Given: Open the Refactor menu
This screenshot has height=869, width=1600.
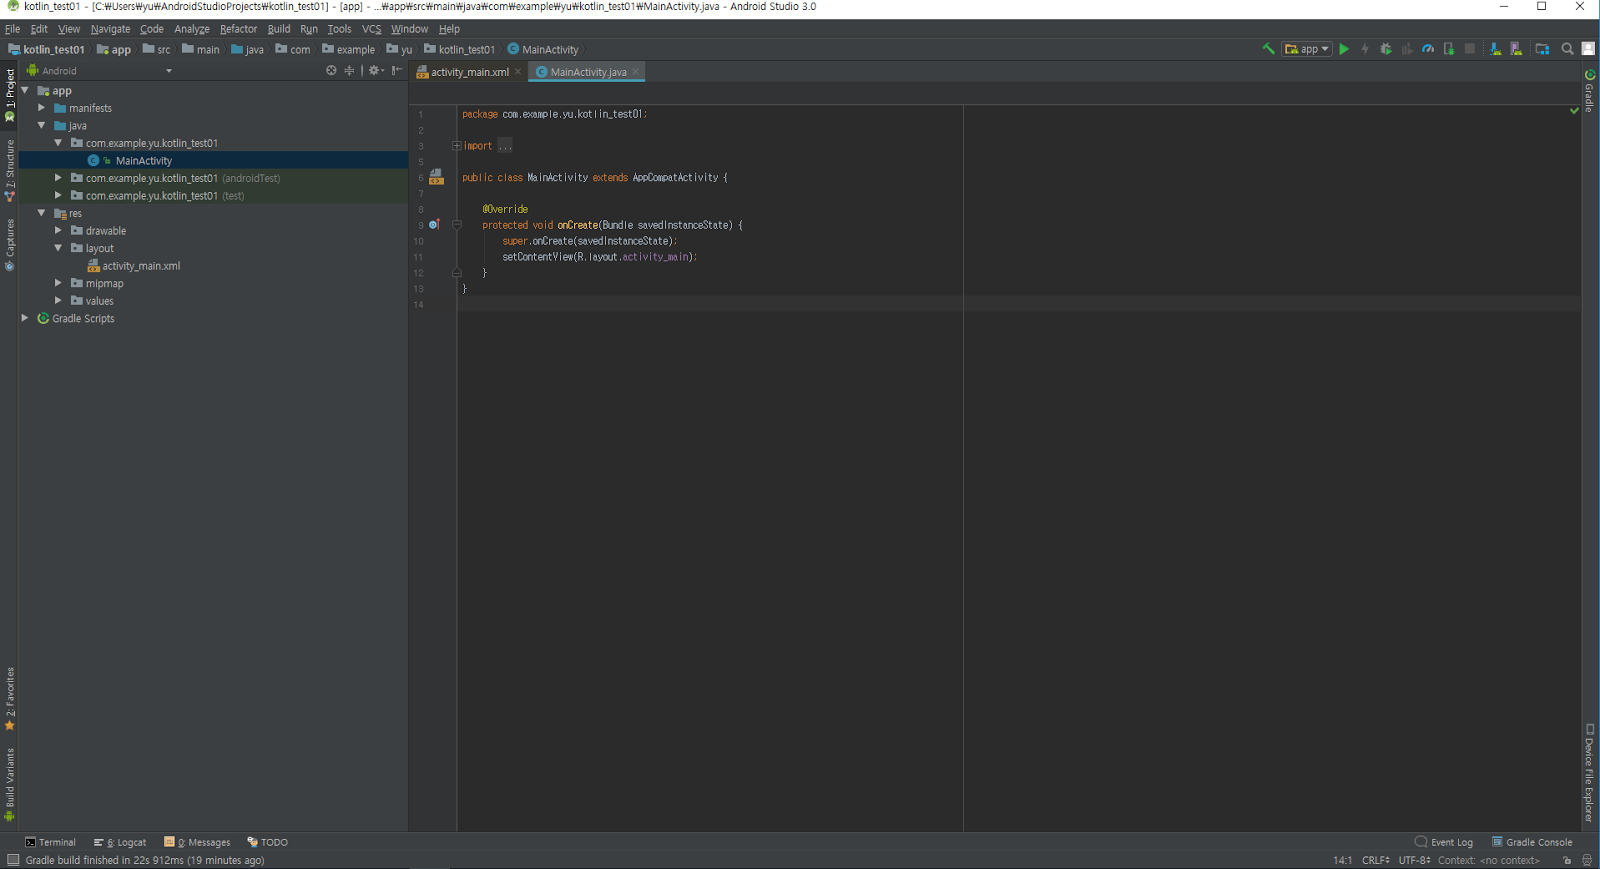Looking at the screenshot, I should tap(238, 29).
